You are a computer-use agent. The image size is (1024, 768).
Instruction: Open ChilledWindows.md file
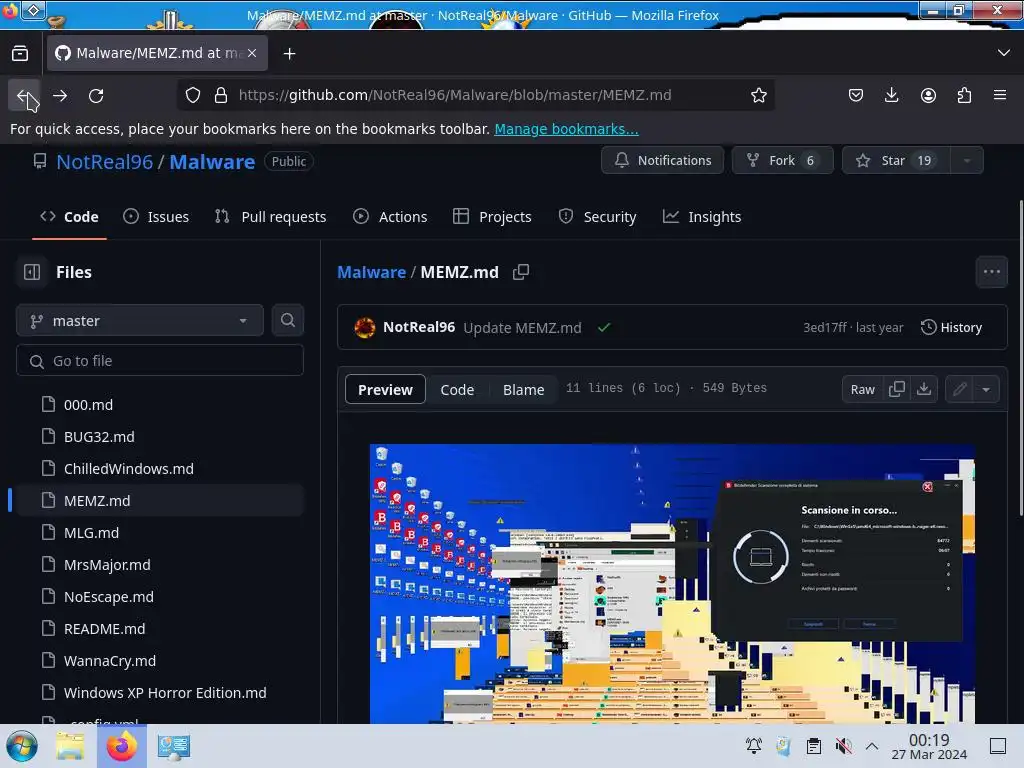[x=129, y=469]
